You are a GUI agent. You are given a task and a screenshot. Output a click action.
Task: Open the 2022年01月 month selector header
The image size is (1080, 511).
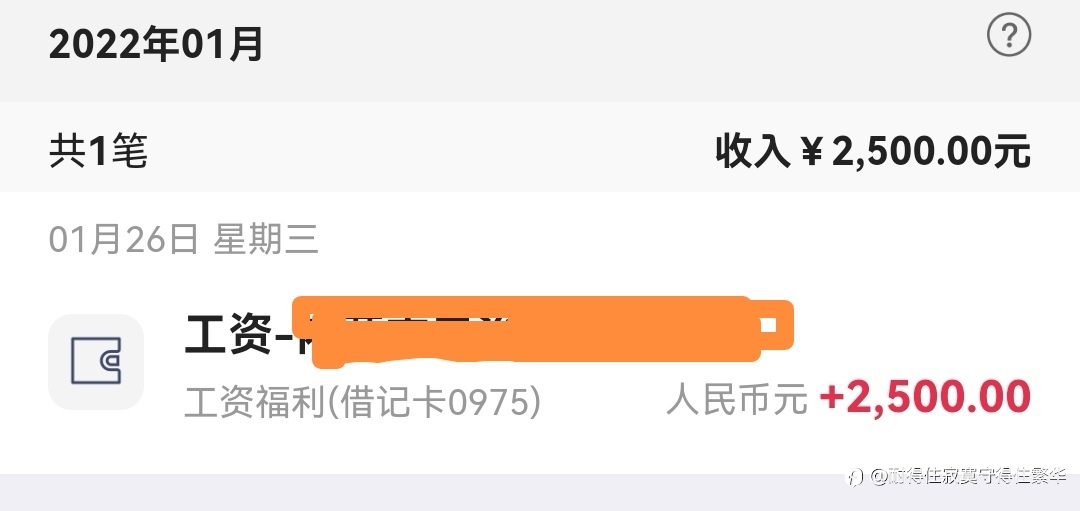point(156,45)
